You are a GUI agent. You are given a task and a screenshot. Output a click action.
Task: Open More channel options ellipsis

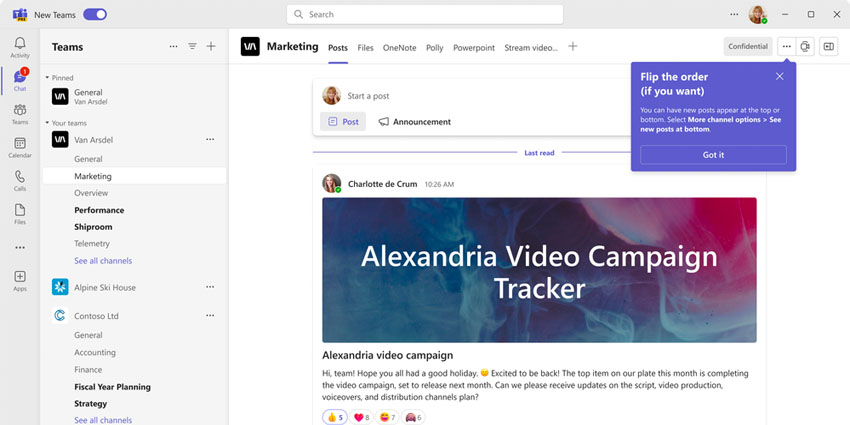tap(787, 47)
